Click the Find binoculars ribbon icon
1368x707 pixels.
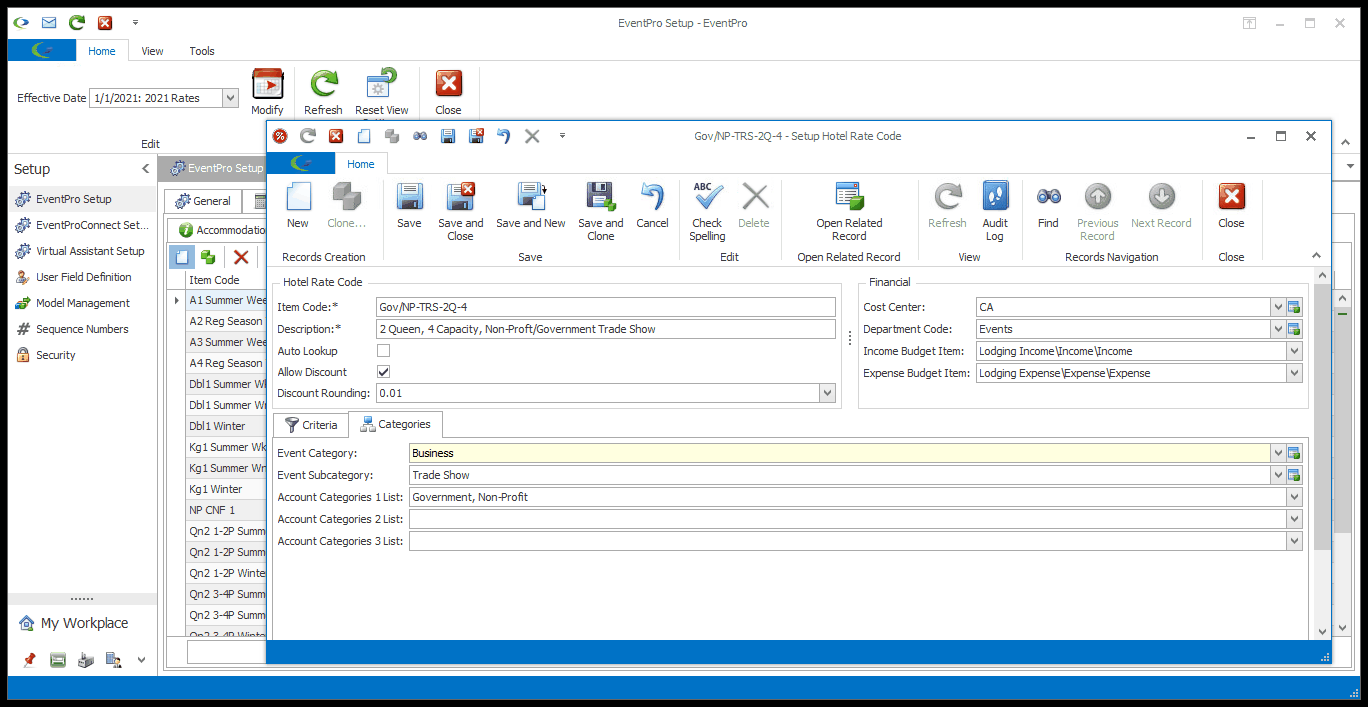[x=1048, y=196]
